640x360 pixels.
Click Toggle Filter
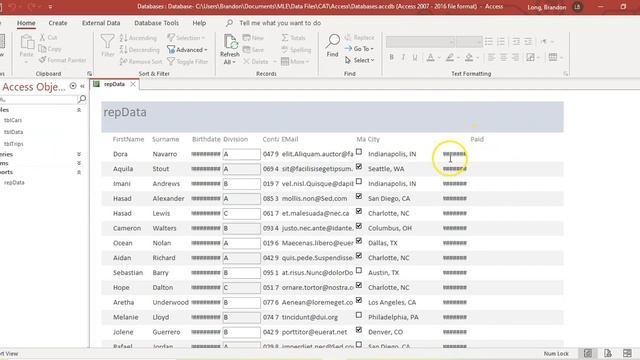pyautogui.click(x=188, y=62)
